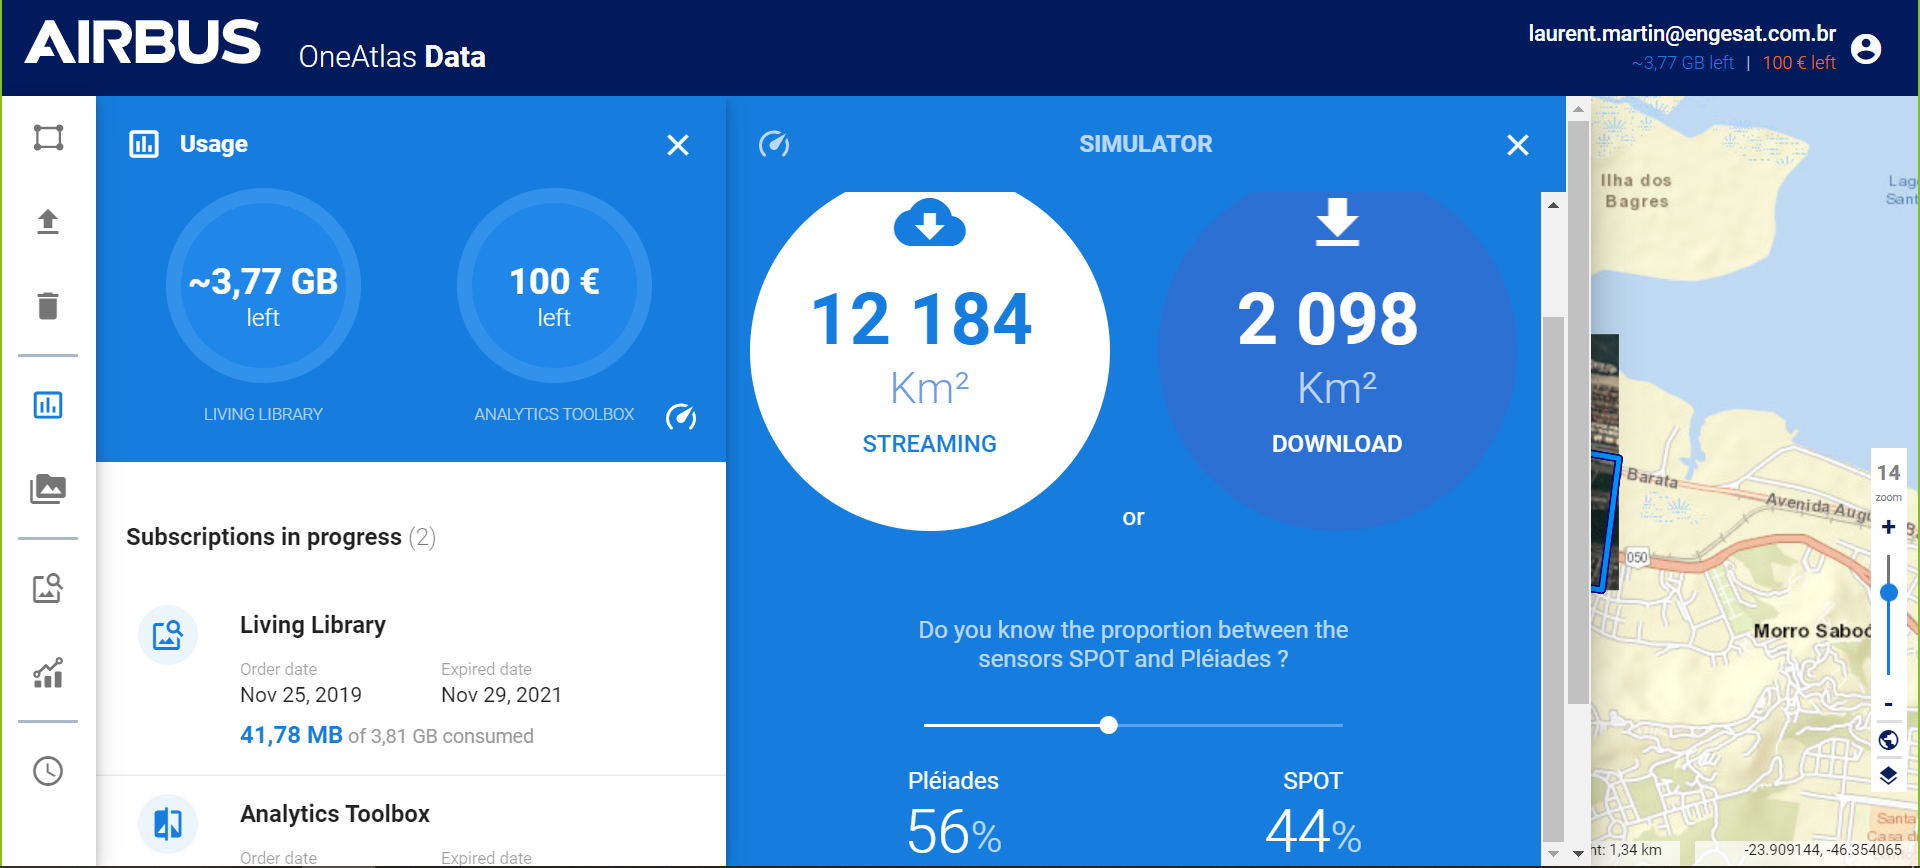The image size is (1920, 868).
Task: Click the Pléiades/SPOT proportion slider handle
Action: tap(1108, 725)
